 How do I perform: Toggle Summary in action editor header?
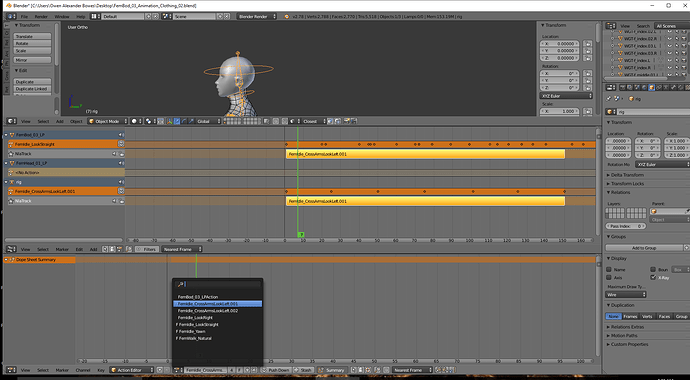click(331, 370)
